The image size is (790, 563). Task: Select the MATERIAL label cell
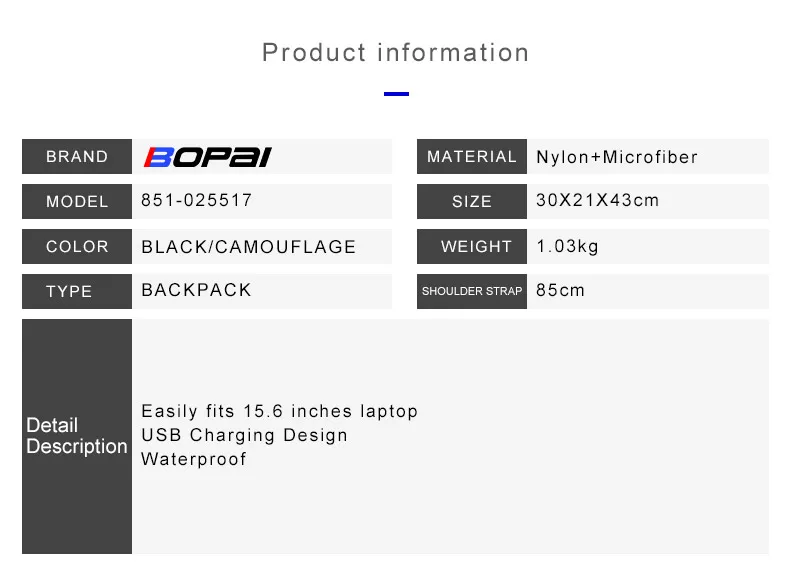click(472, 157)
